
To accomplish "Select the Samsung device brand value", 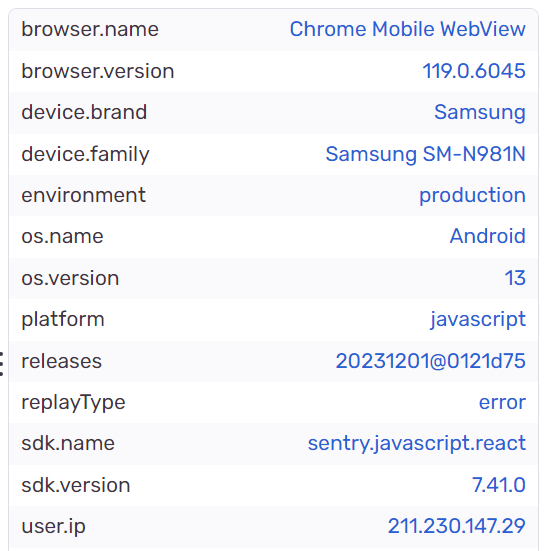I will (x=480, y=113).
